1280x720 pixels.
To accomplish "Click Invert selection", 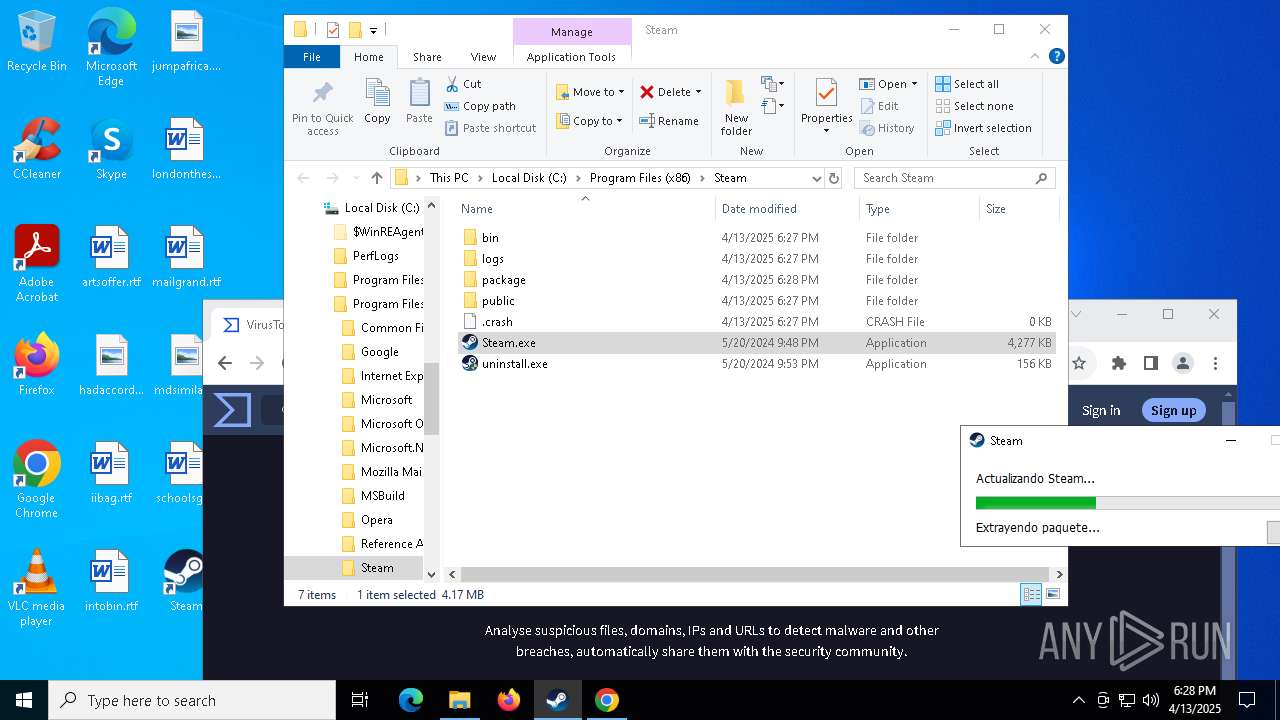I will [x=983, y=128].
